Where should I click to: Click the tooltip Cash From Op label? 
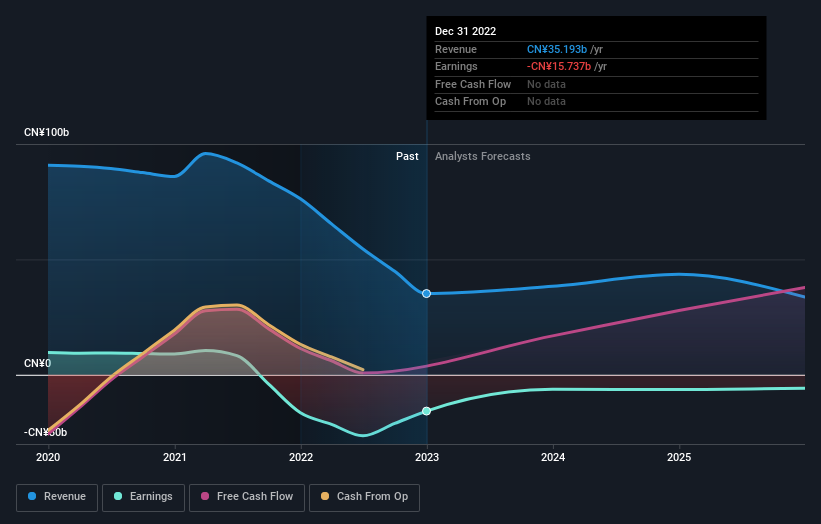coord(470,102)
